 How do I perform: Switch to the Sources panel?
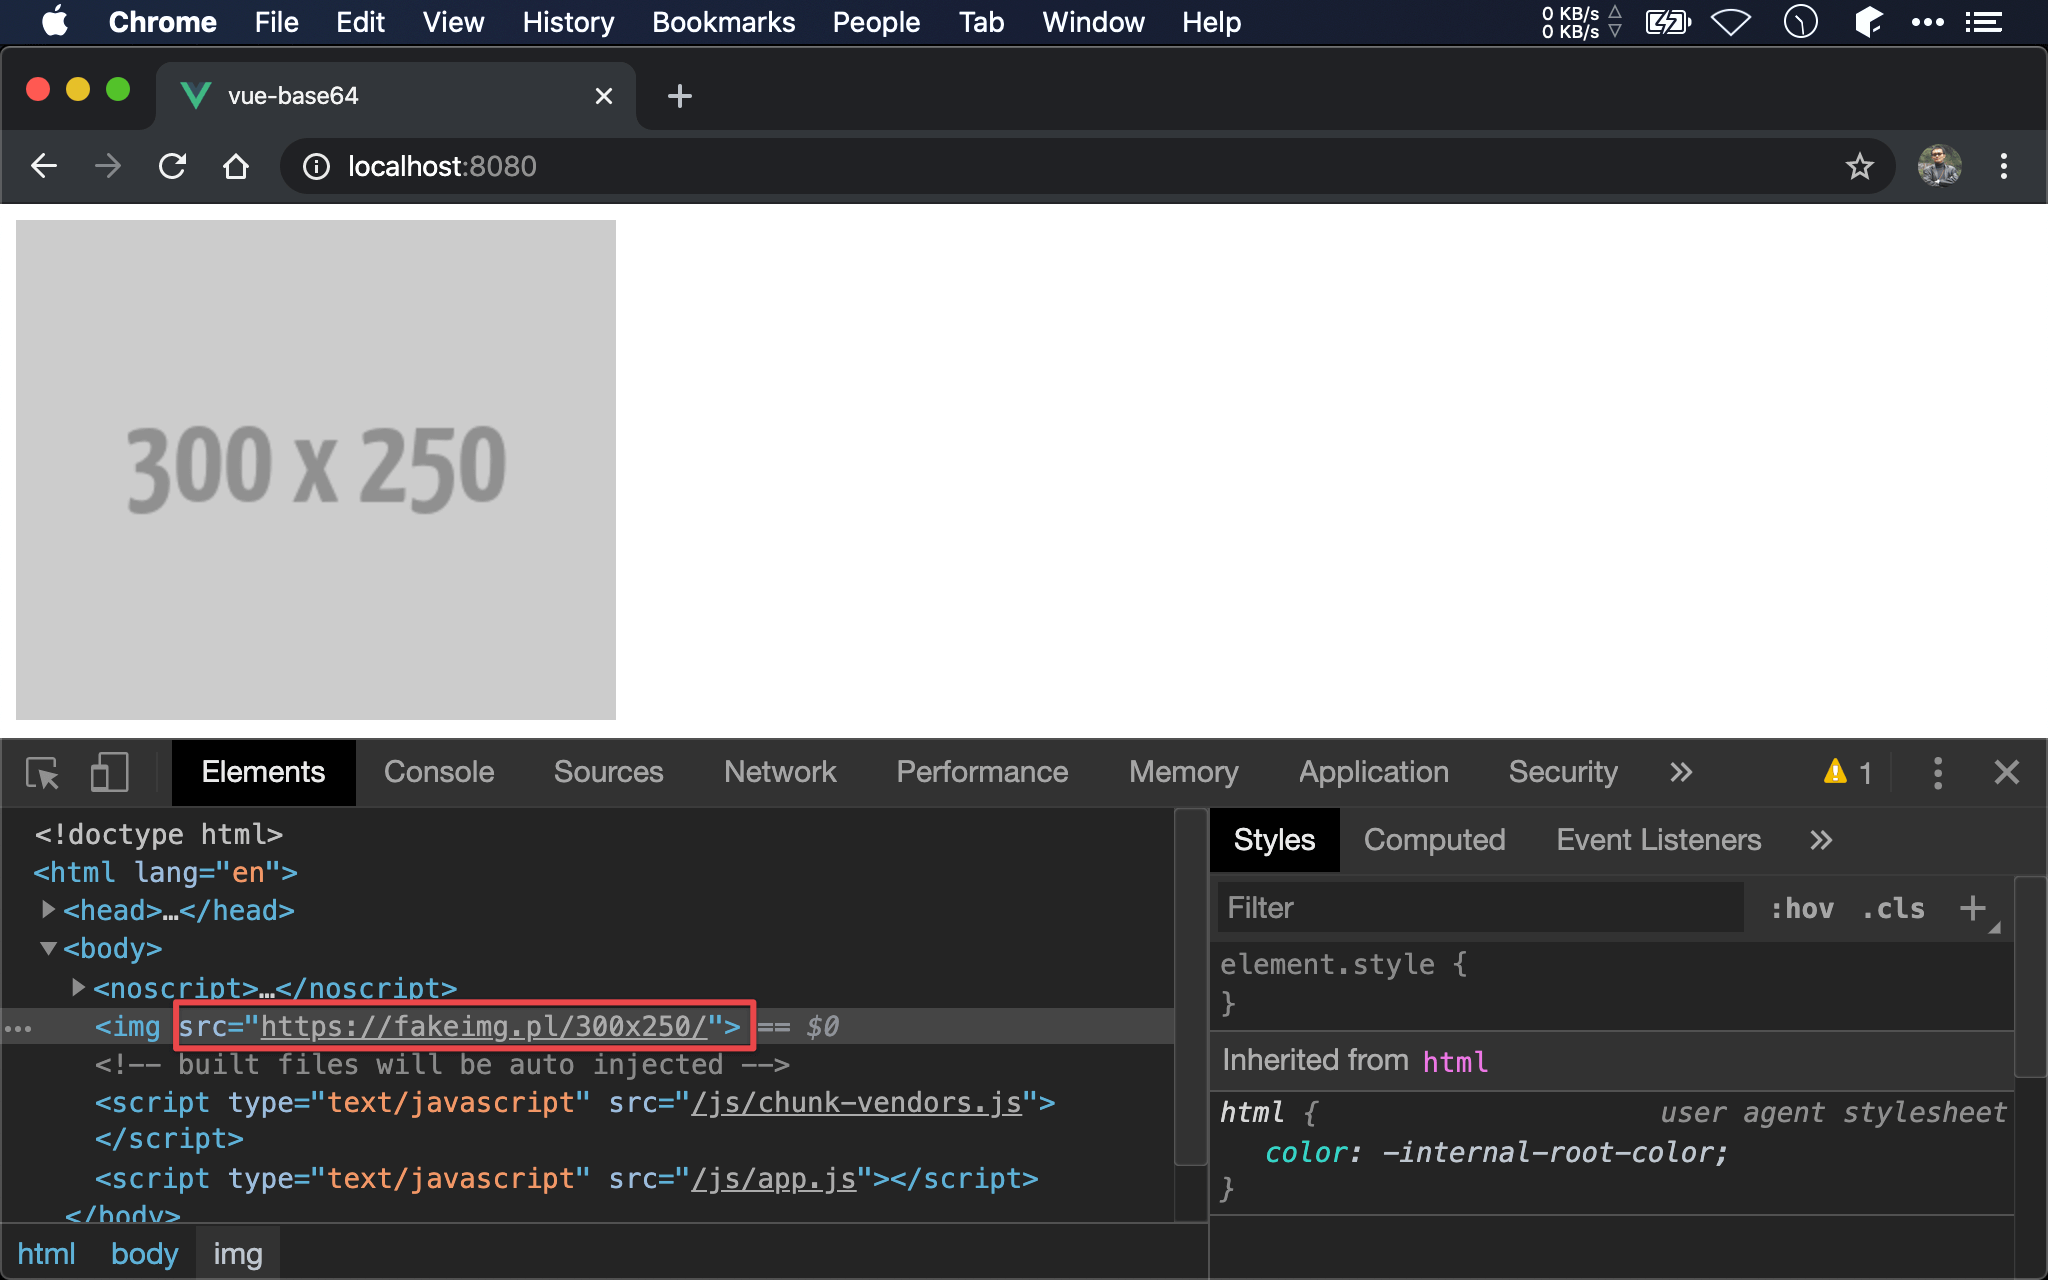pos(608,772)
